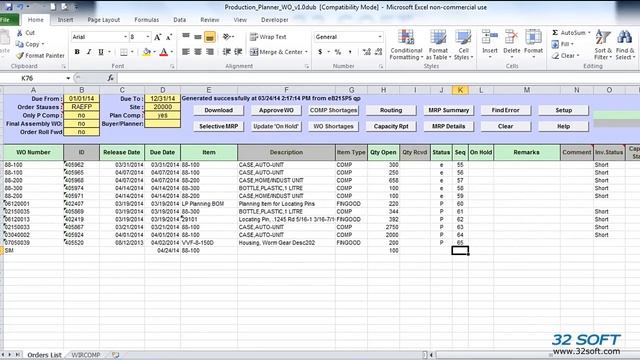The height and width of the screenshot is (360, 640).
Task: Apply the yellow Fill Color bucket
Action: pos(147,52)
